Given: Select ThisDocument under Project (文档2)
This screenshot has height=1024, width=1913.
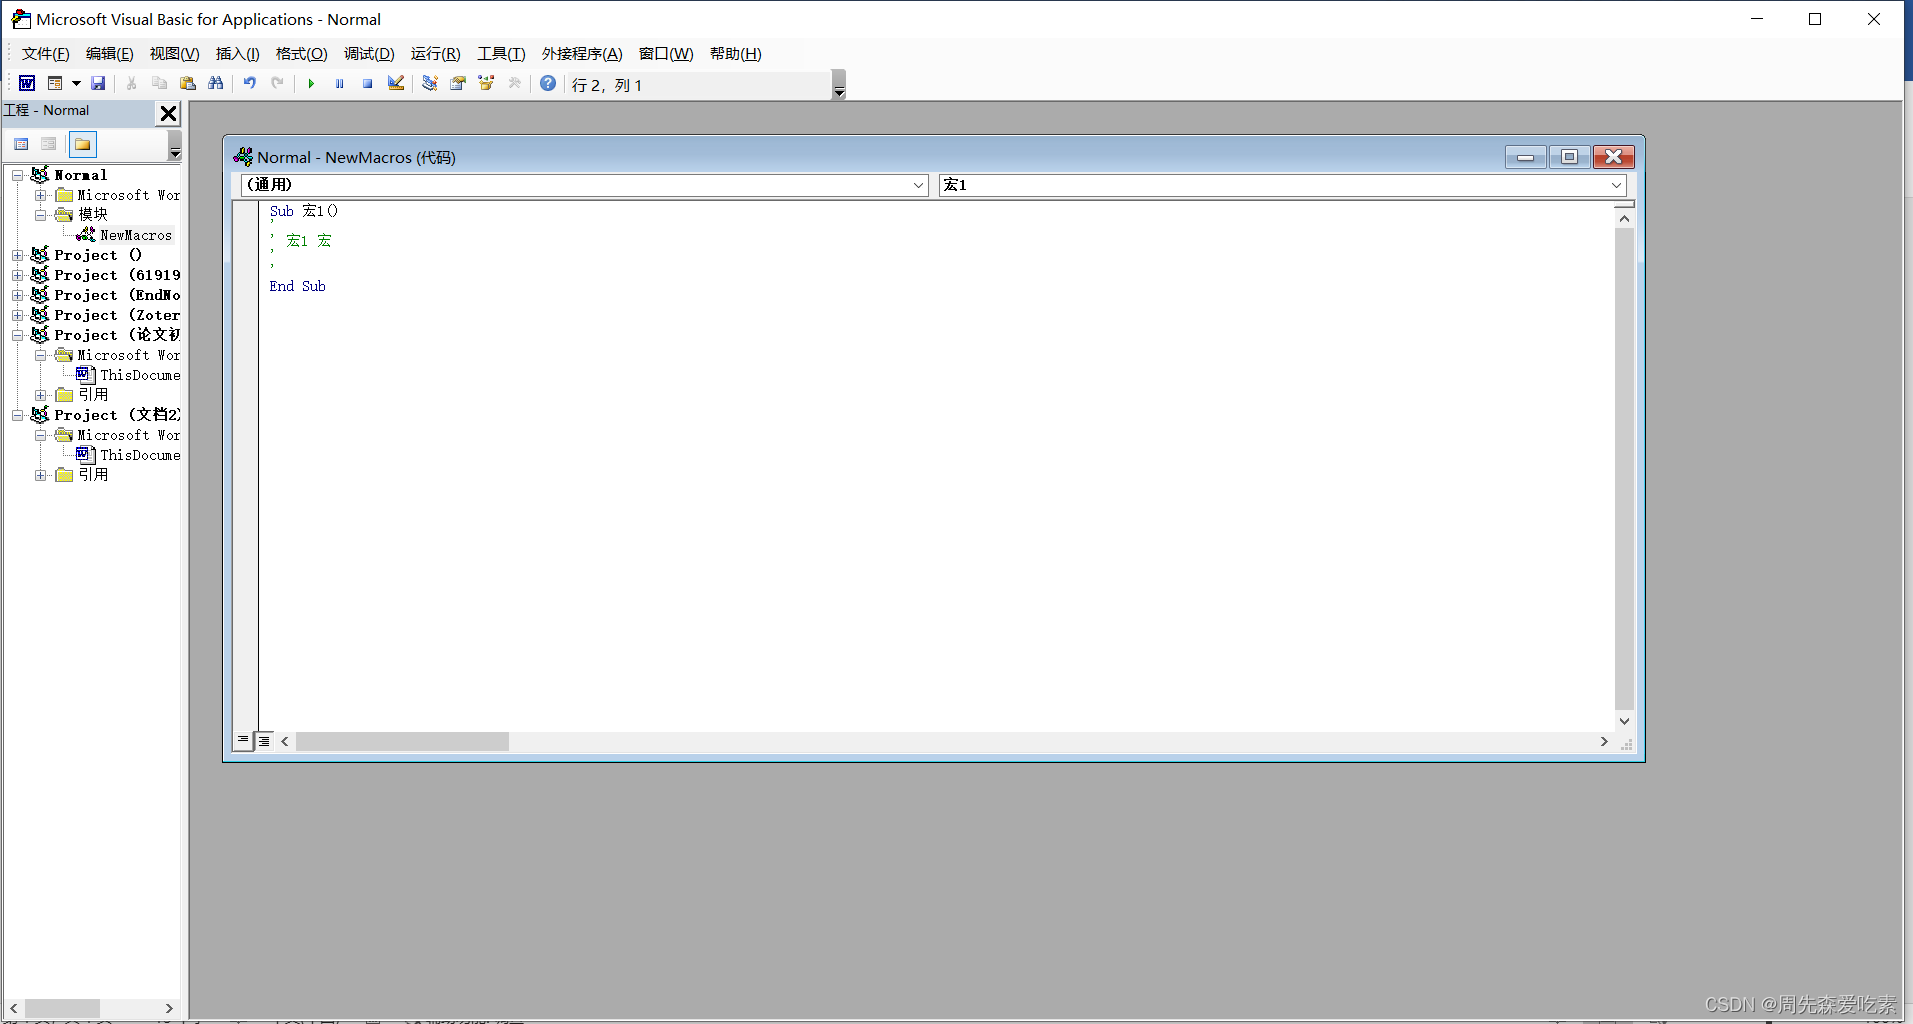Looking at the screenshot, I should coord(140,455).
